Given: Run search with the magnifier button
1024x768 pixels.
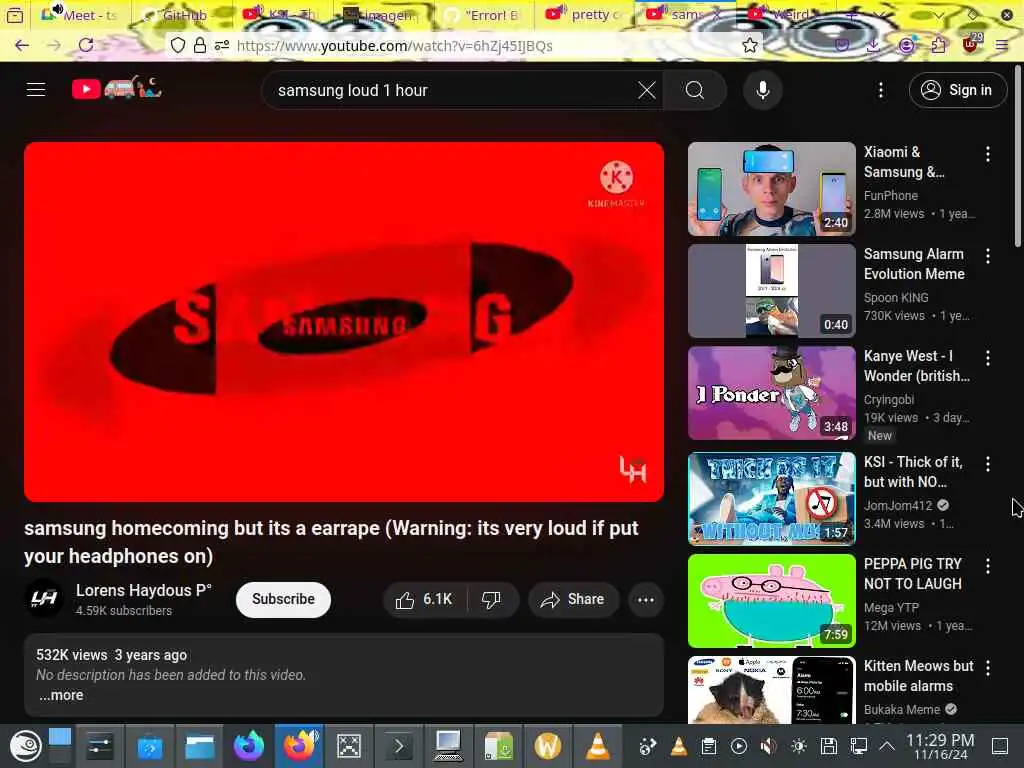Looking at the screenshot, I should pyautogui.click(x=694, y=90).
